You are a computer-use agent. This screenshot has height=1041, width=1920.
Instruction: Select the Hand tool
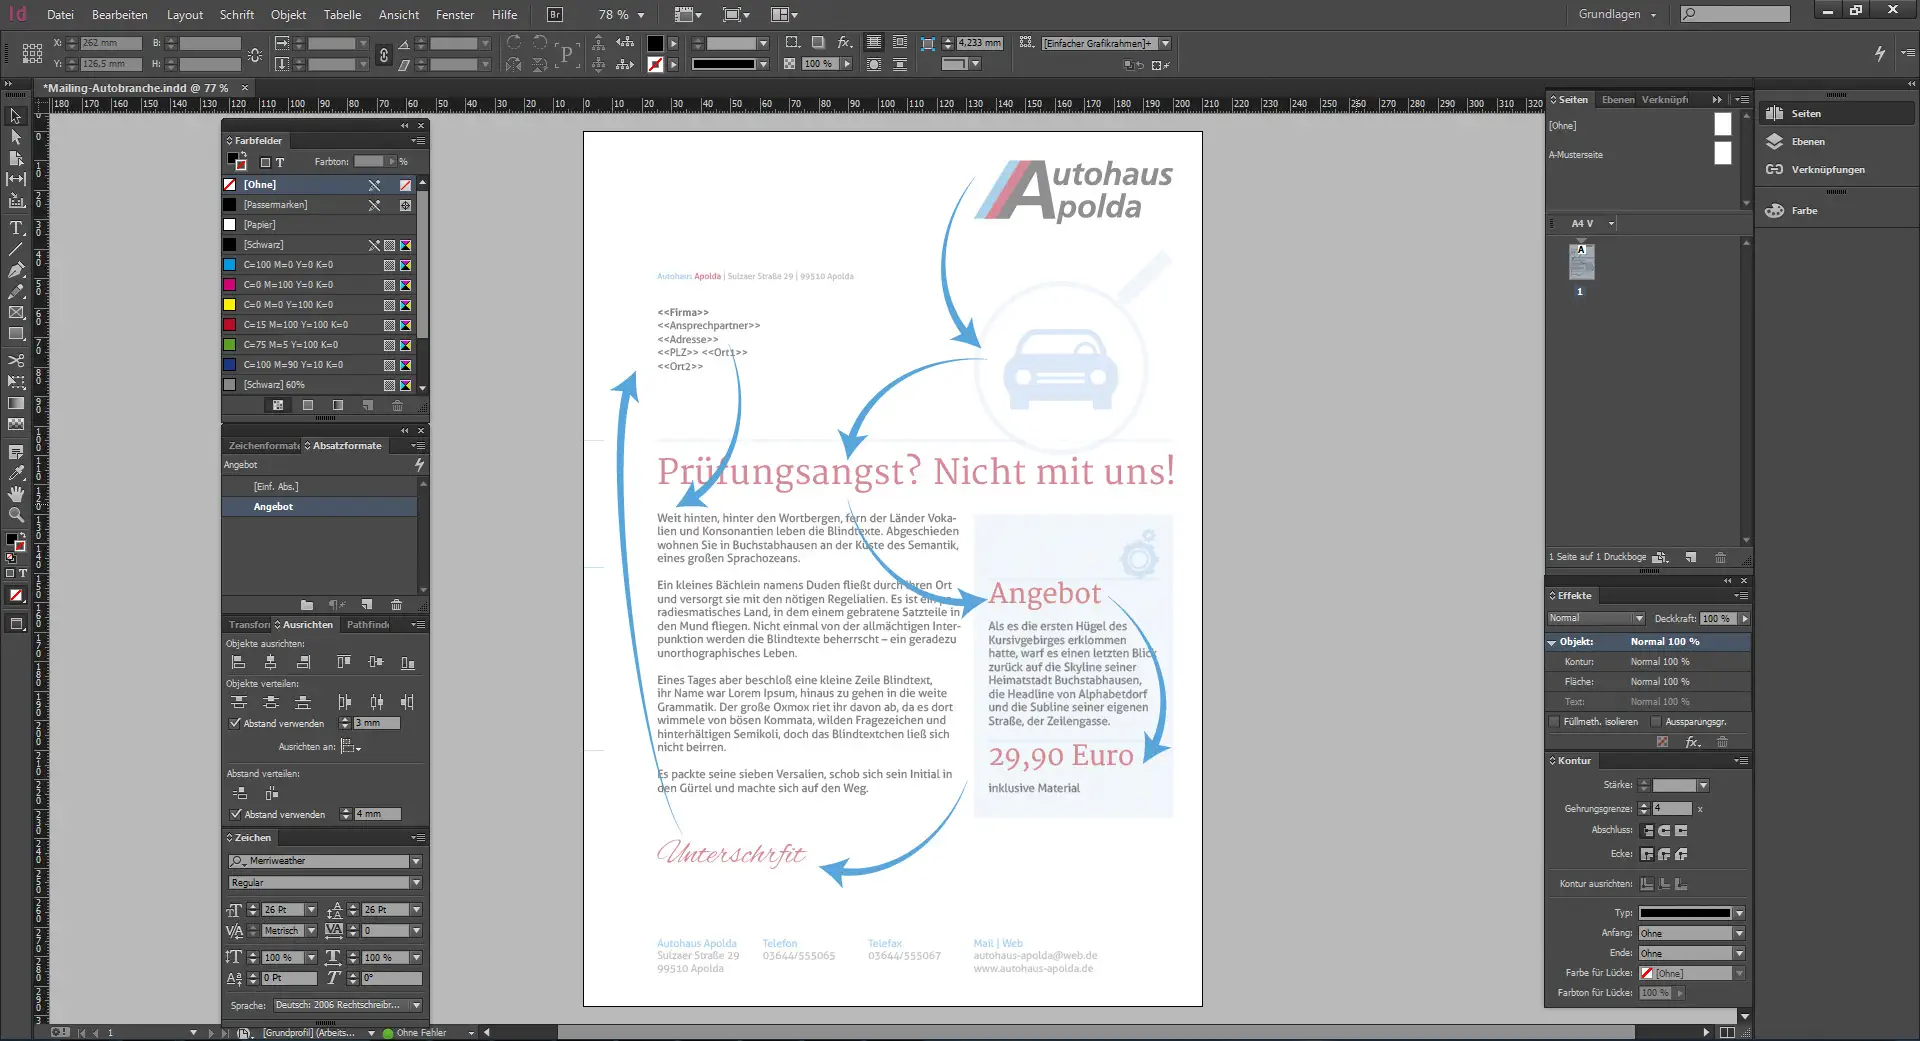[x=16, y=494]
